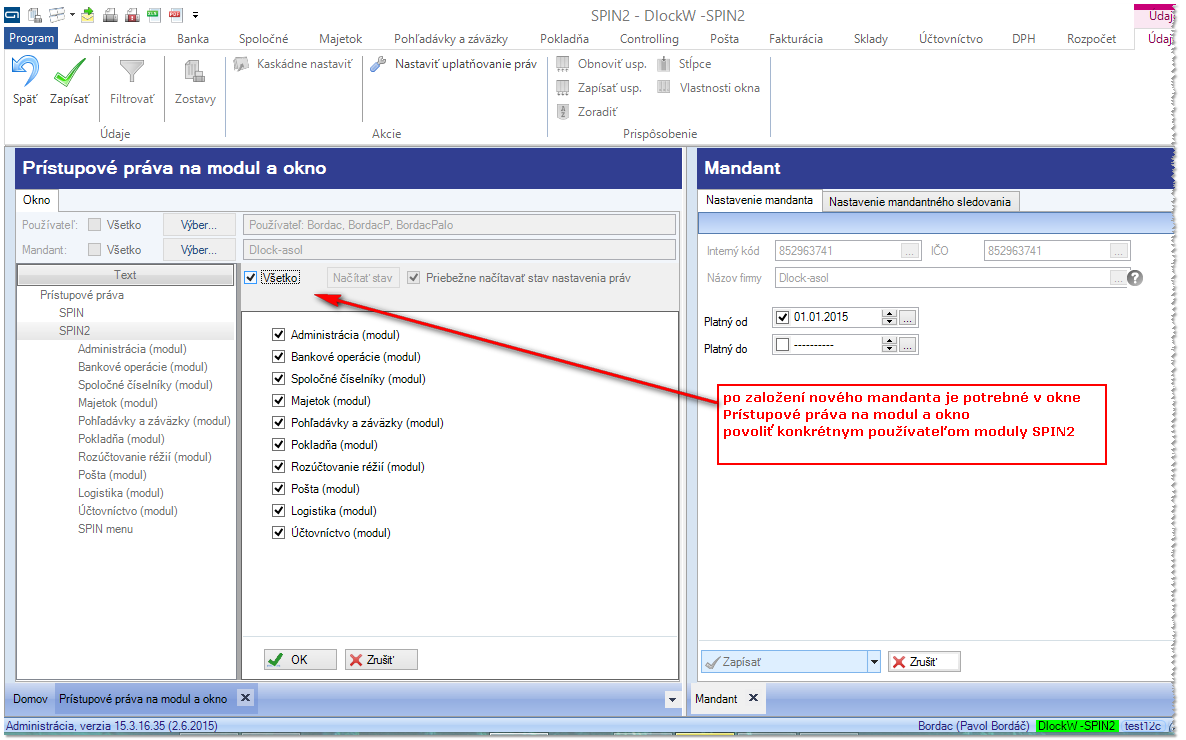
Task: Open the Pokladňa ribbon tab
Action: [564, 39]
